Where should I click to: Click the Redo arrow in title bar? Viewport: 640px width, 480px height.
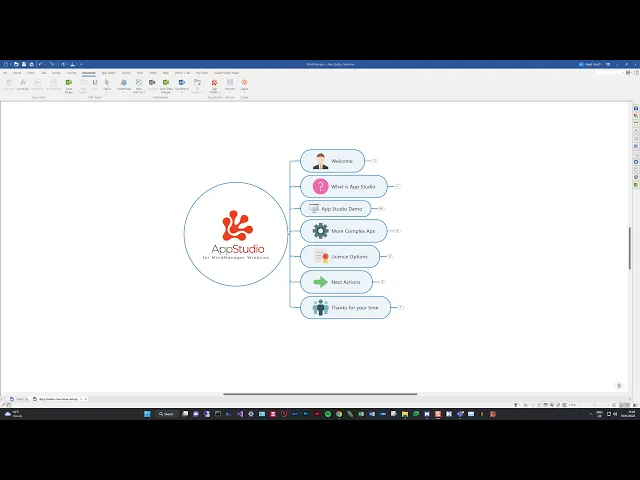coord(51,64)
